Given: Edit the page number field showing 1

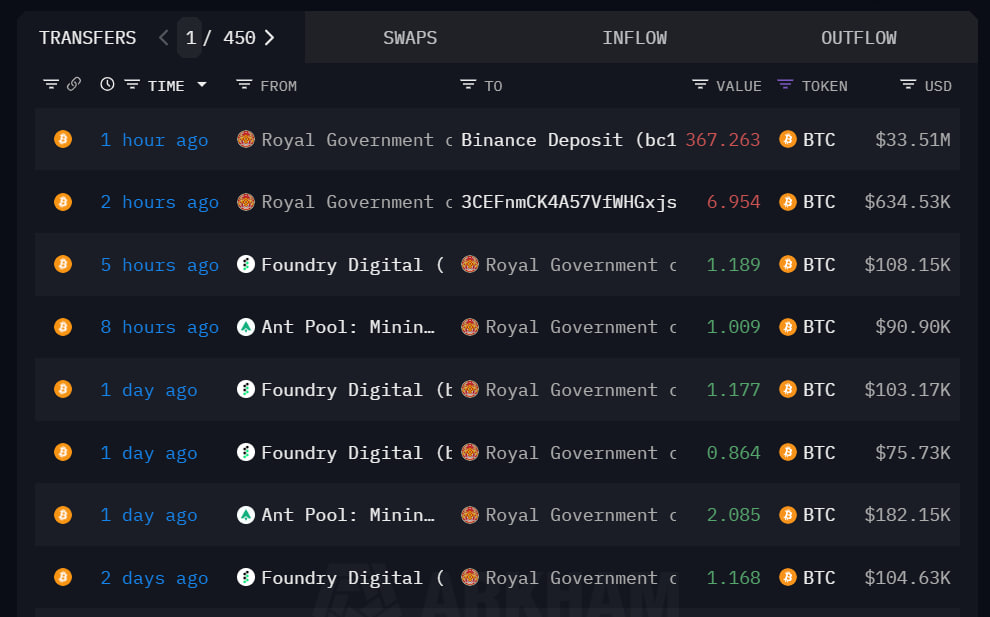Looking at the screenshot, I should pos(190,38).
